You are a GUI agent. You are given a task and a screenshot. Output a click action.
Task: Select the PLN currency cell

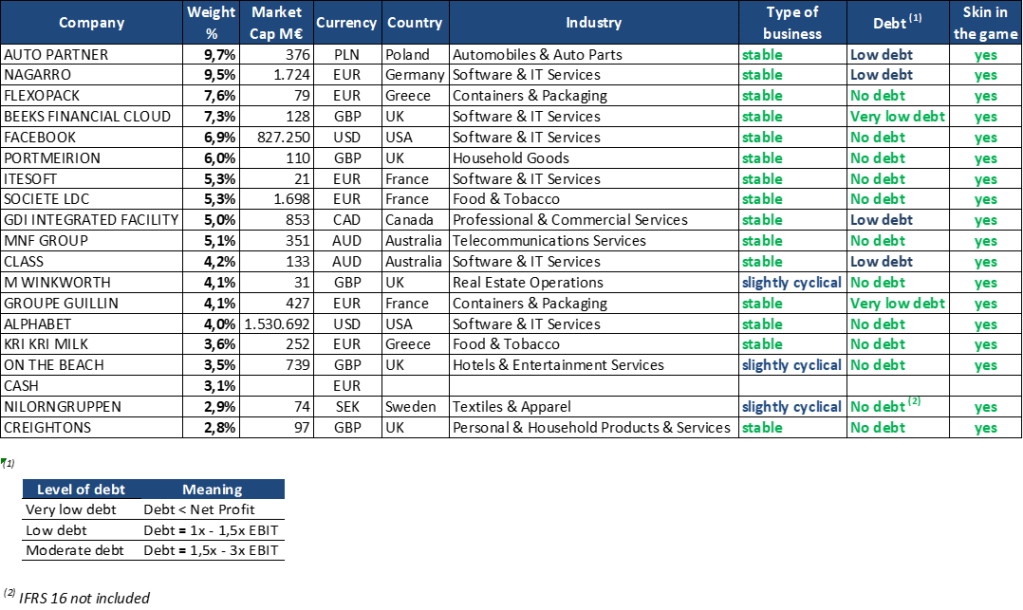coord(347,54)
